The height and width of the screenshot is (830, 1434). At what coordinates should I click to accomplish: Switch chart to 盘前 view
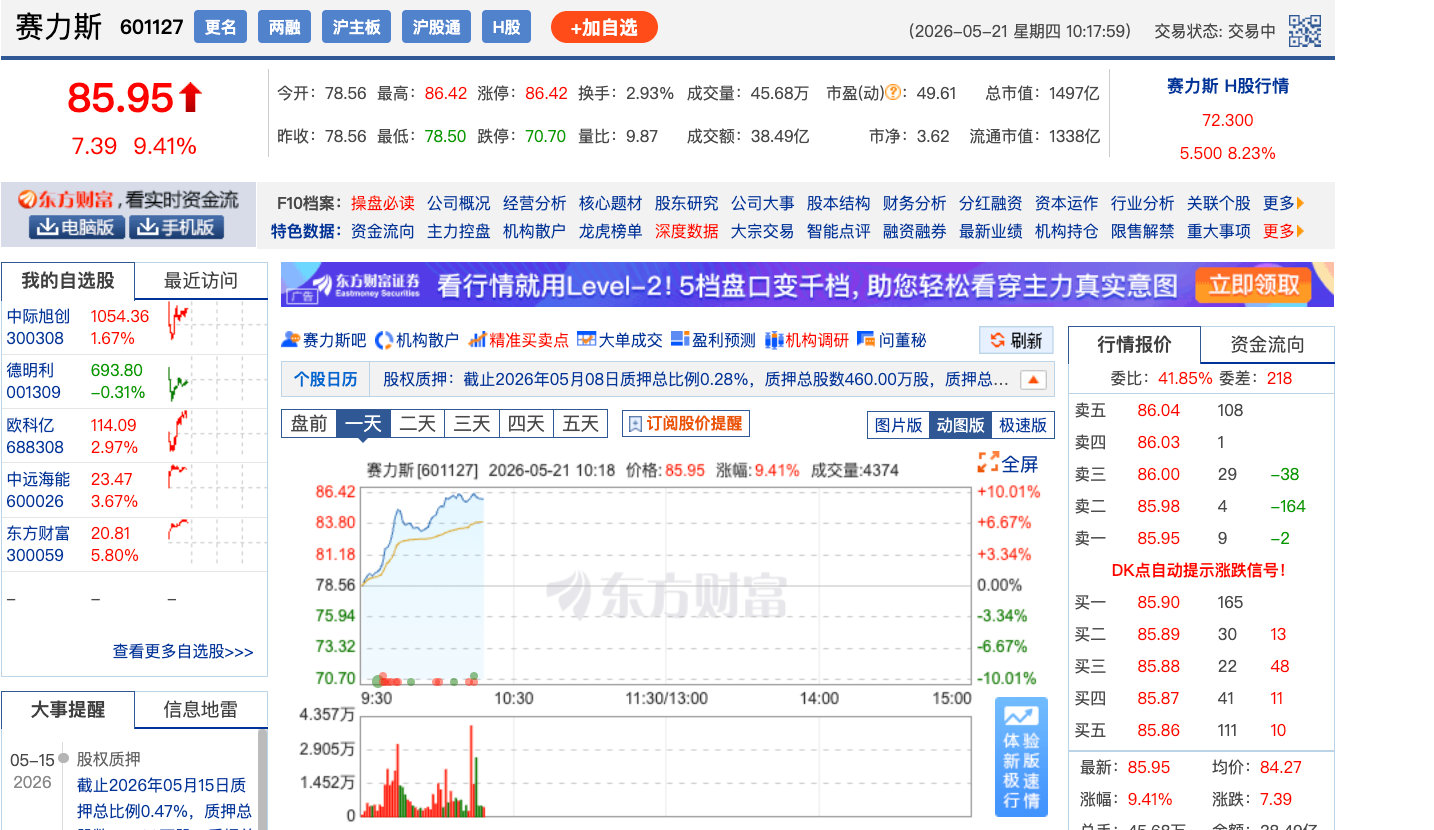click(309, 423)
